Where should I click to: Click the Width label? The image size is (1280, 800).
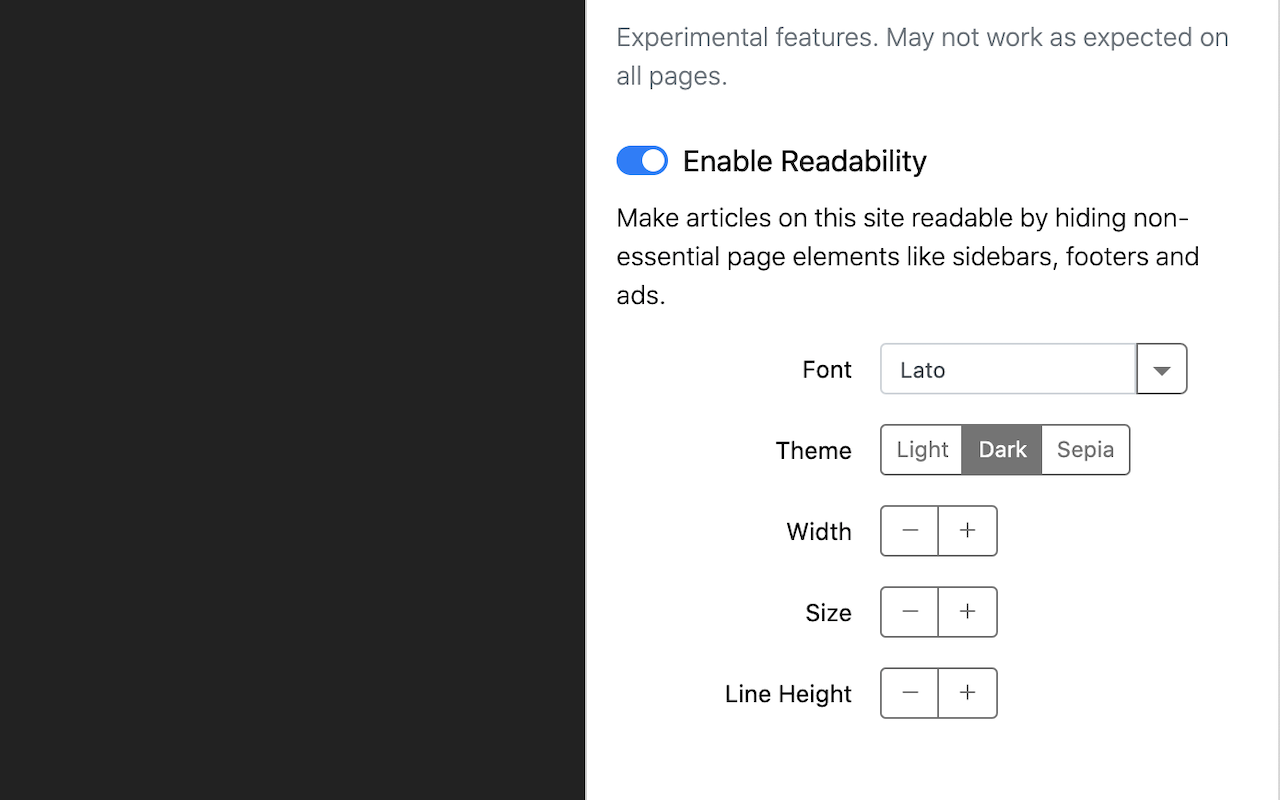pyautogui.click(x=819, y=532)
